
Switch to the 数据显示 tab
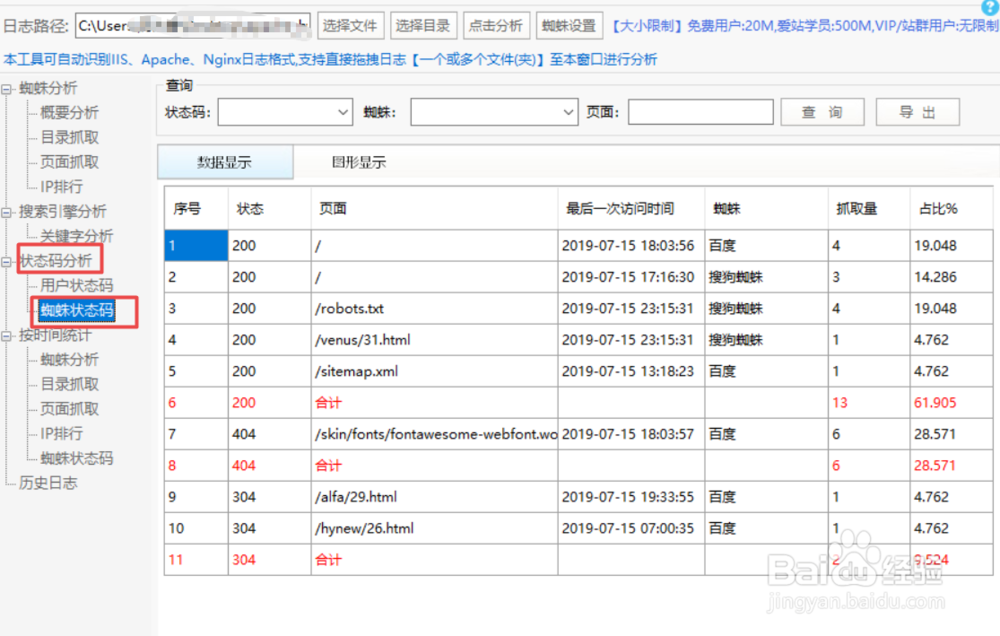click(x=225, y=162)
